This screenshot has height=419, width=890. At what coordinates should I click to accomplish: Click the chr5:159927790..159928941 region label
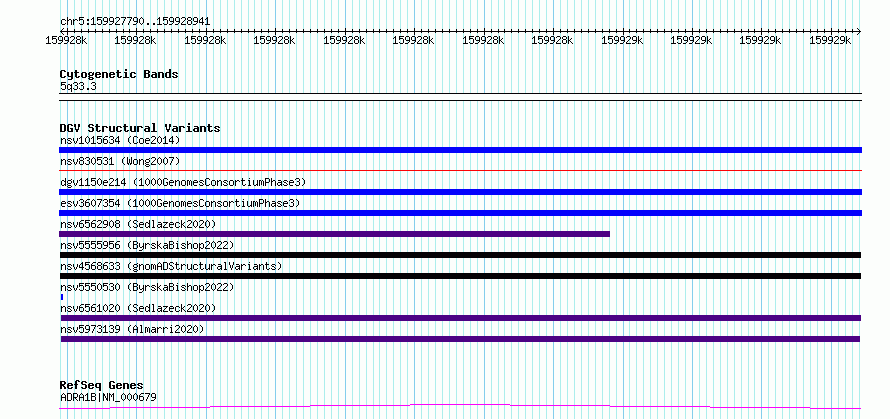pyautogui.click(x=135, y=22)
